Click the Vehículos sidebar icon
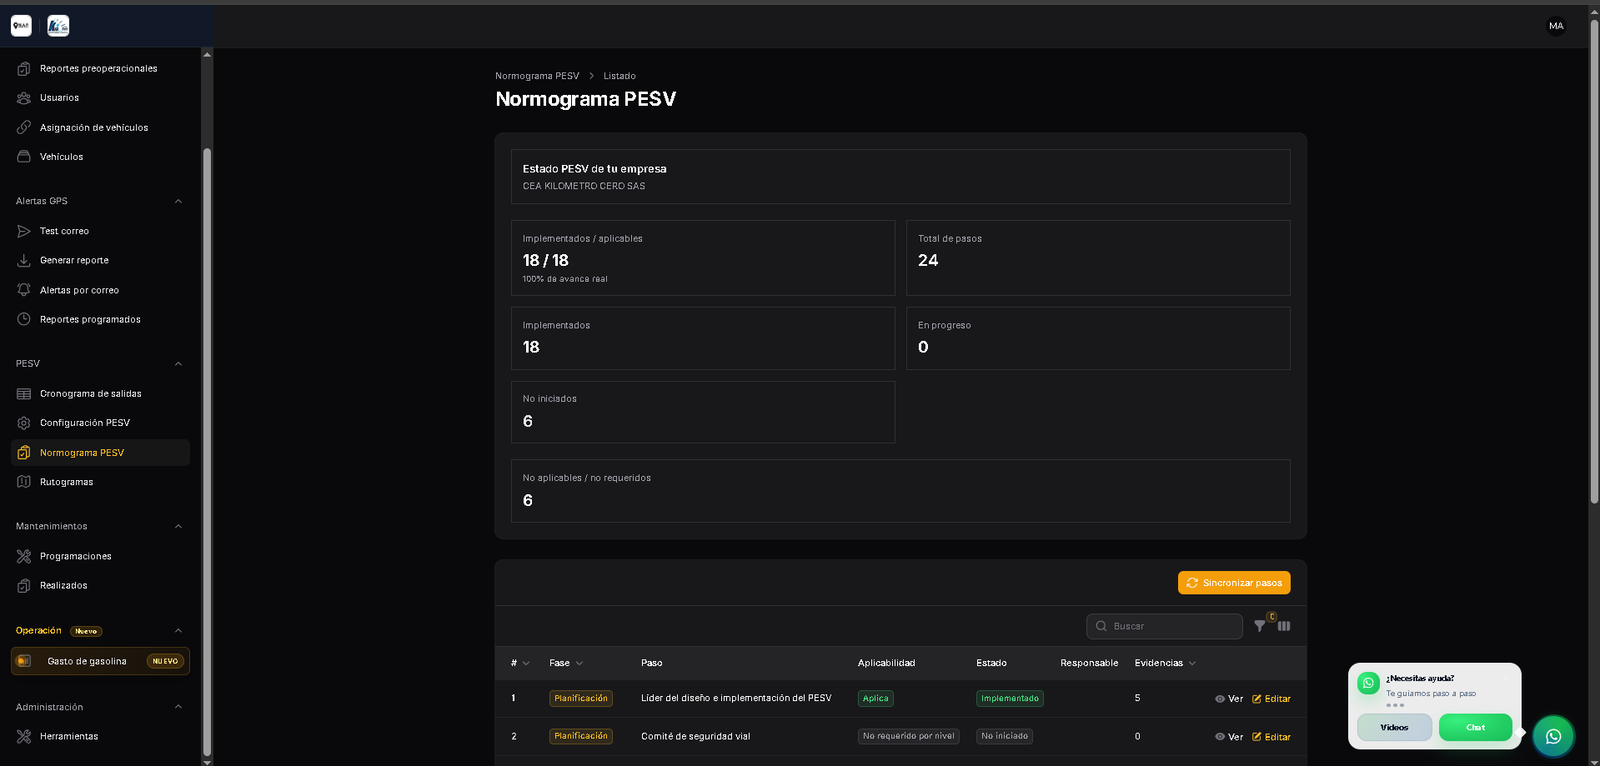 click(x=24, y=157)
